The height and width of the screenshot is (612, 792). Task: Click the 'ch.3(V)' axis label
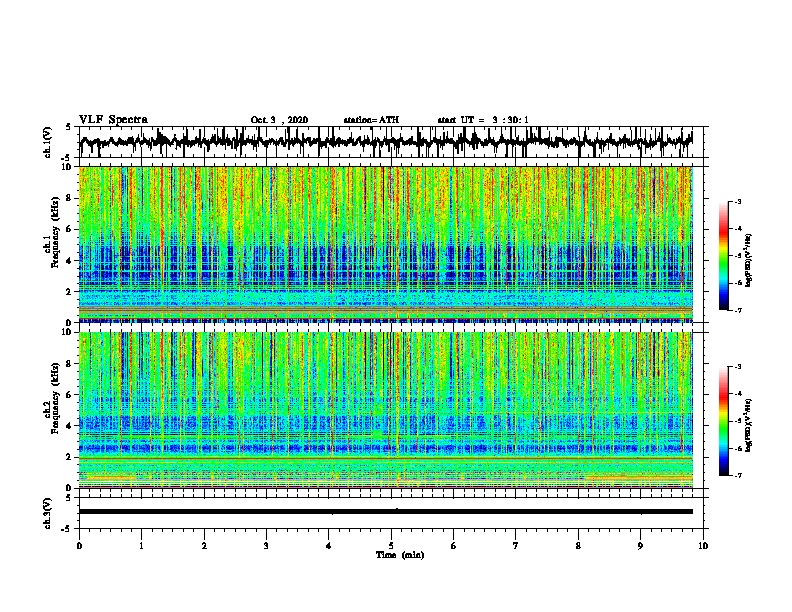[47, 513]
